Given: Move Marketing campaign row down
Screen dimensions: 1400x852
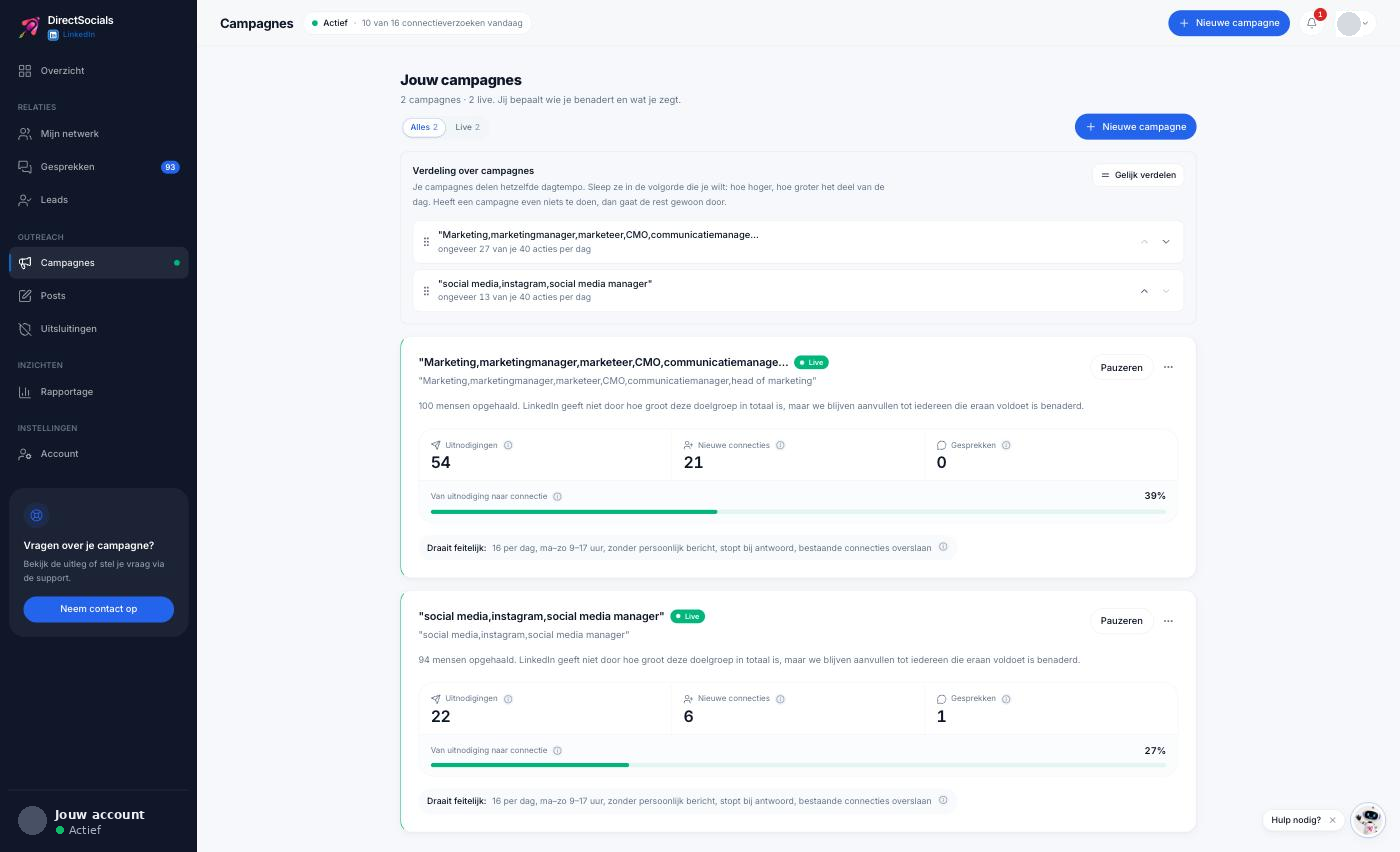Looking at the screenshot, I should (x=1166, y=242).
